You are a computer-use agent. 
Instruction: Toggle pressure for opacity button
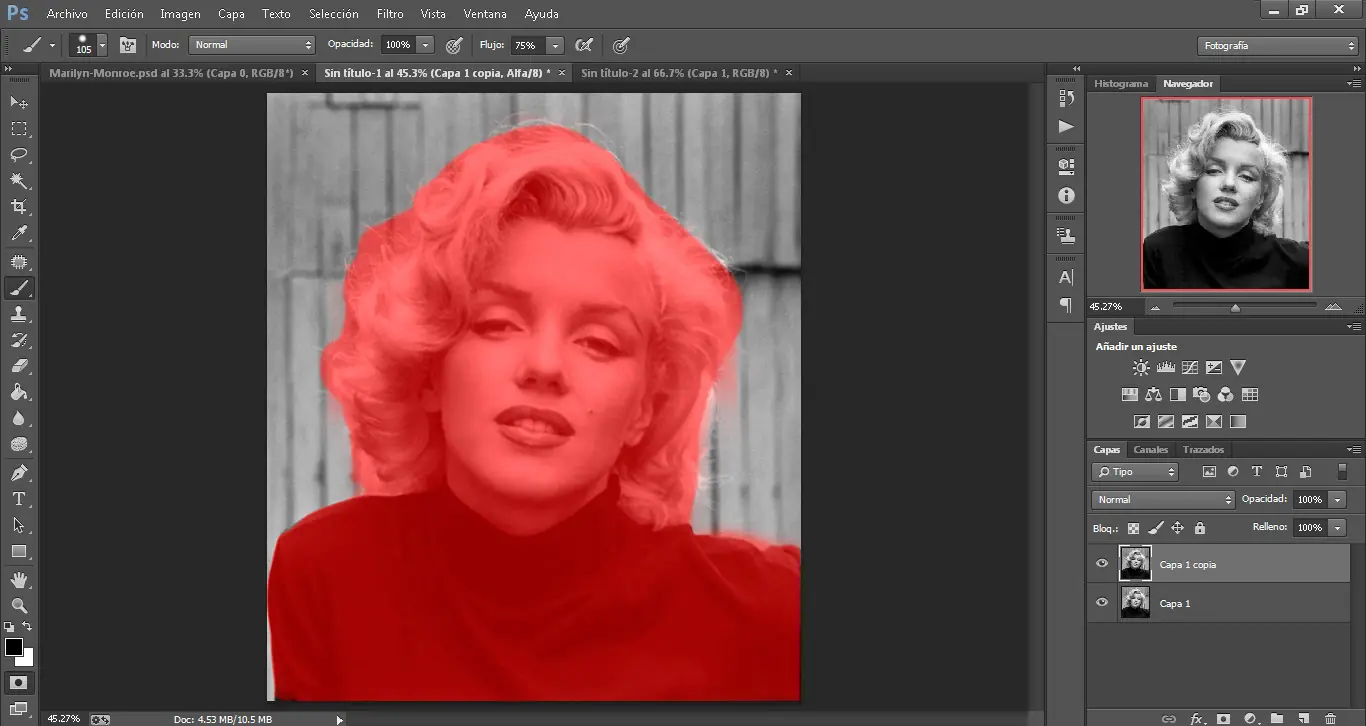click(454, 45)
